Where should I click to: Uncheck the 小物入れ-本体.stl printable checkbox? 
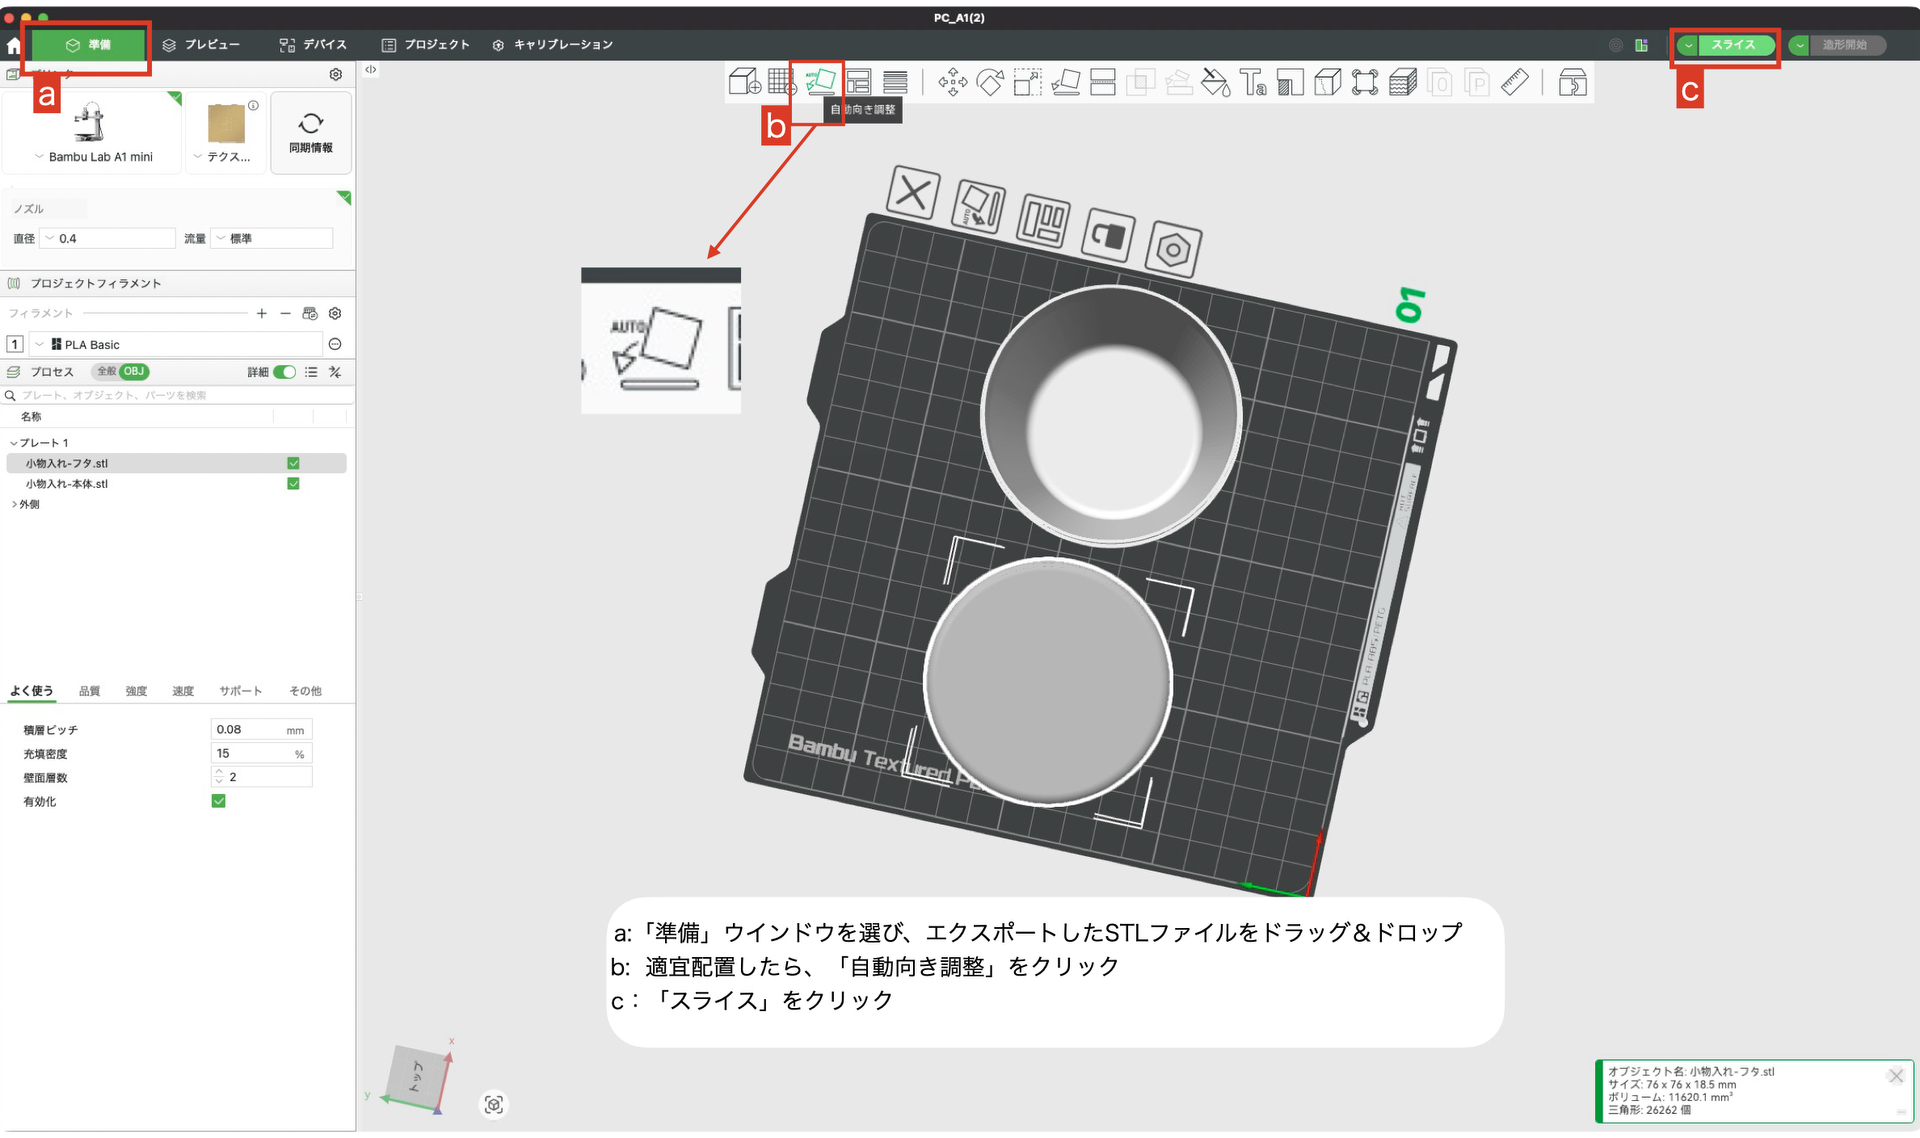pos(293,484)
